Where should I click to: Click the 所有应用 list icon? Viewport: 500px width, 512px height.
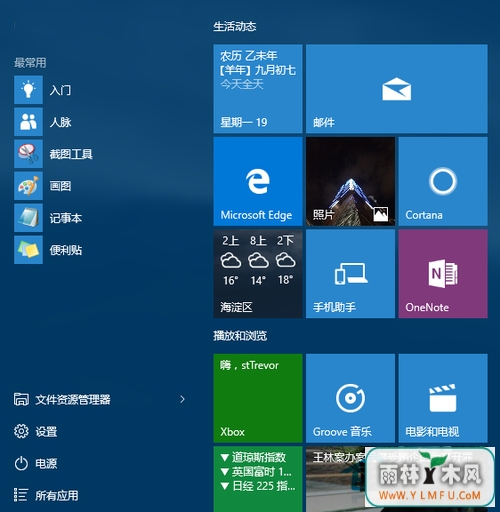tap(20, 495)
